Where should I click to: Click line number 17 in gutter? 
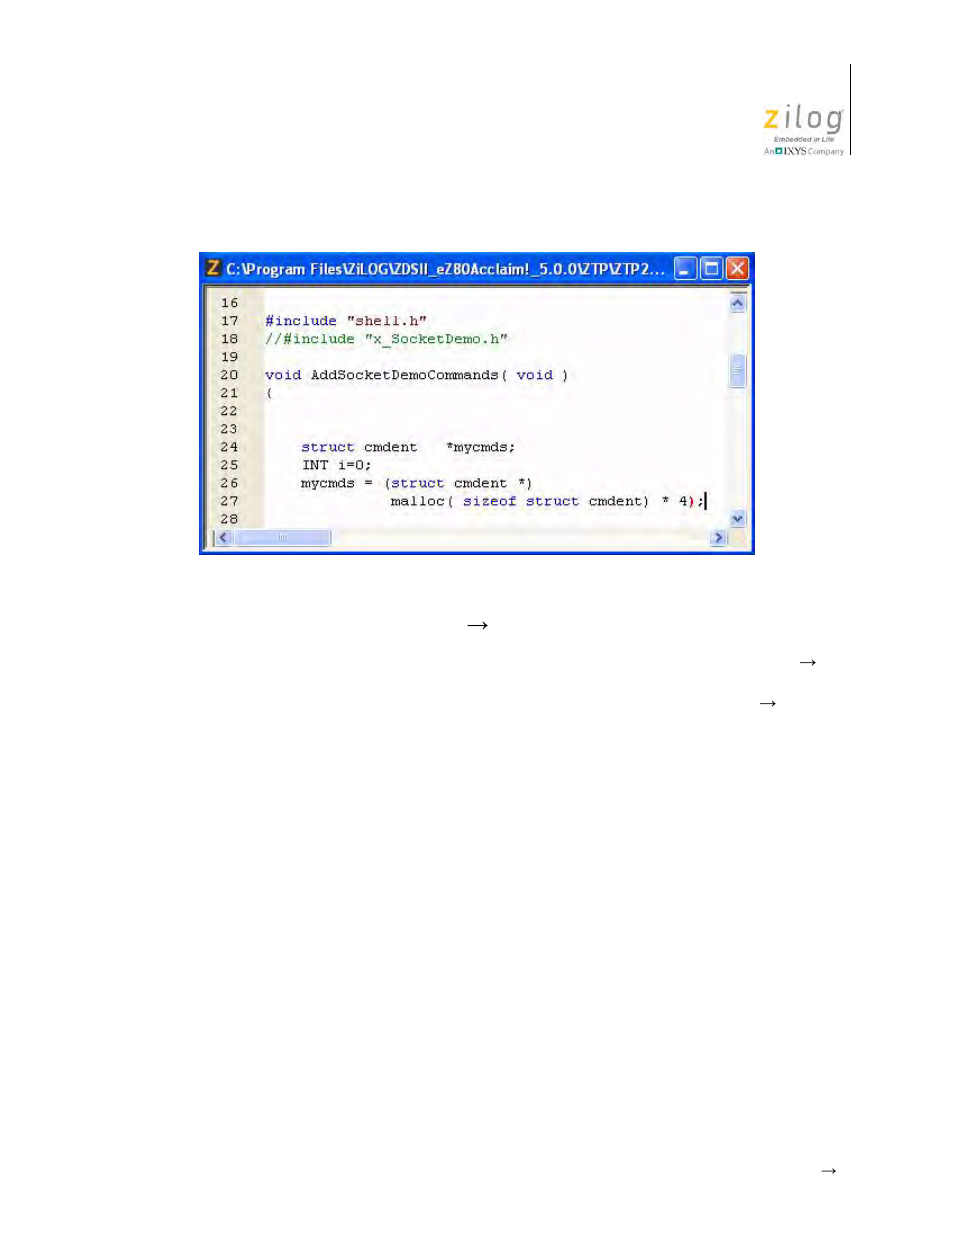229,321
